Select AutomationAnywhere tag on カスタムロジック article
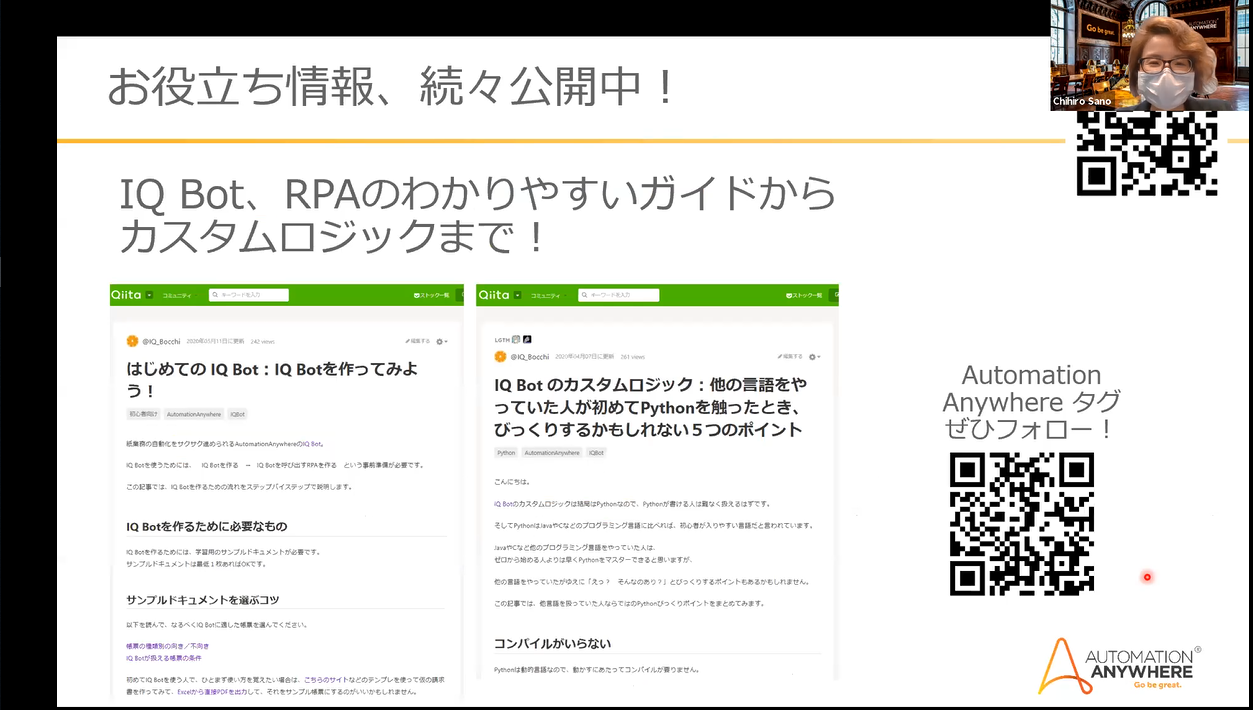Screen dimensions: 1253x710 click(x=552, y=453)
